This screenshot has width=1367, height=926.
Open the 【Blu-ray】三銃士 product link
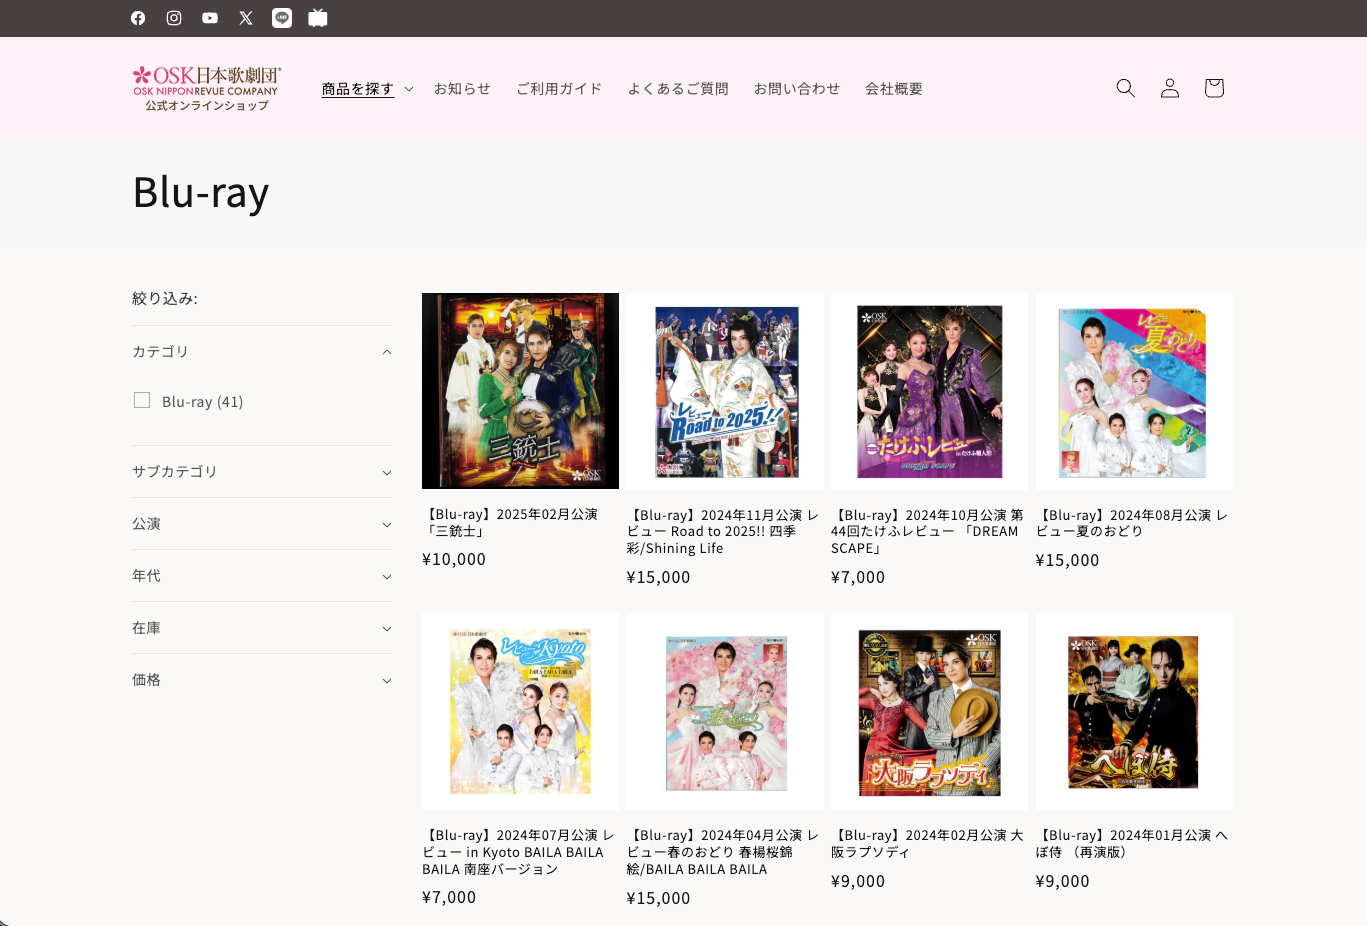(510, 522)
